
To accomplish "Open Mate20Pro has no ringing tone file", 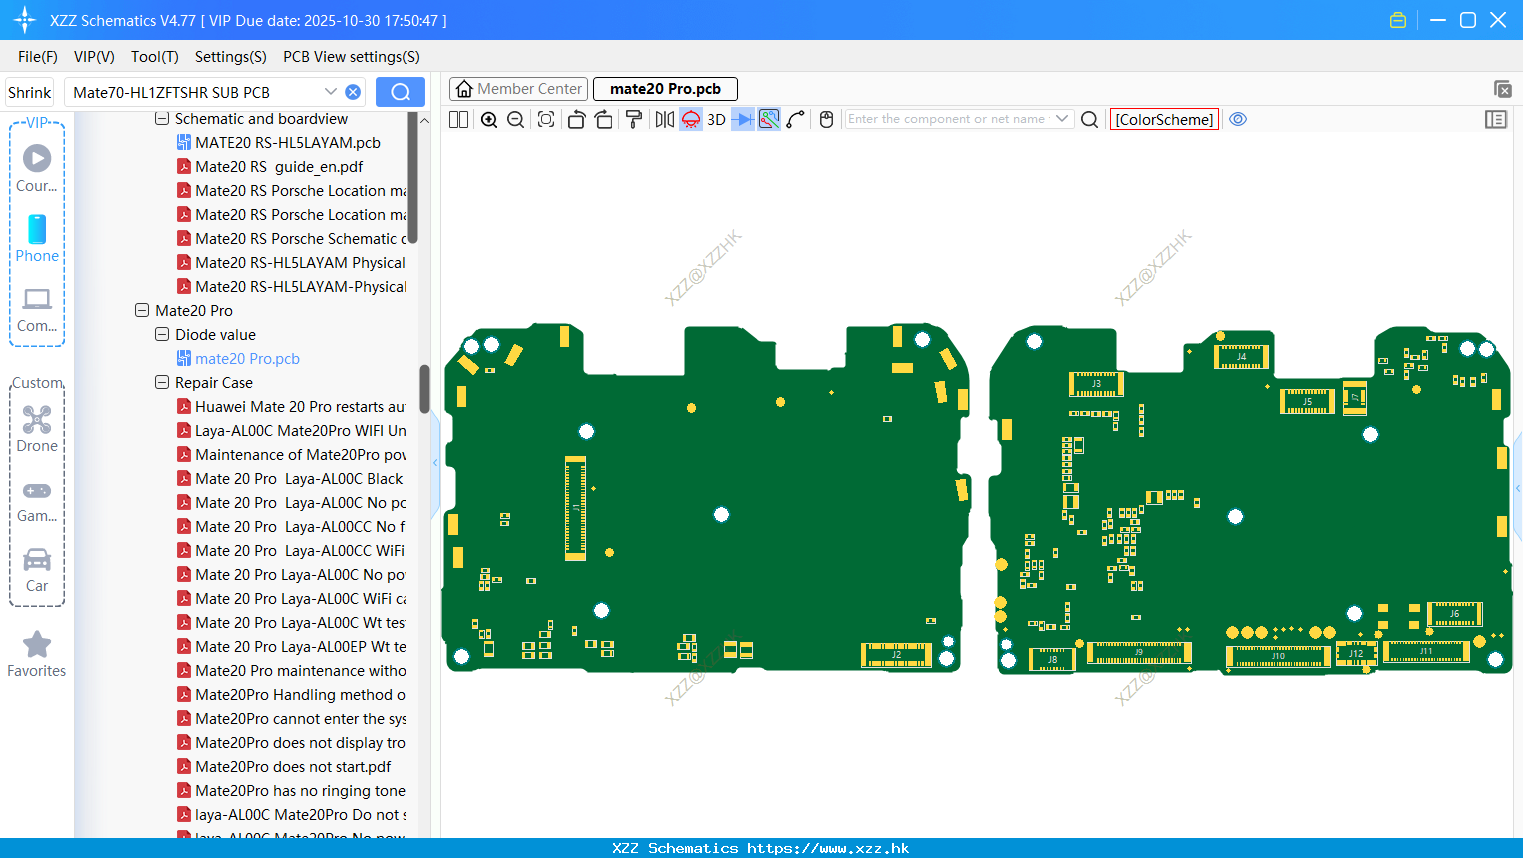I will 291,791.
